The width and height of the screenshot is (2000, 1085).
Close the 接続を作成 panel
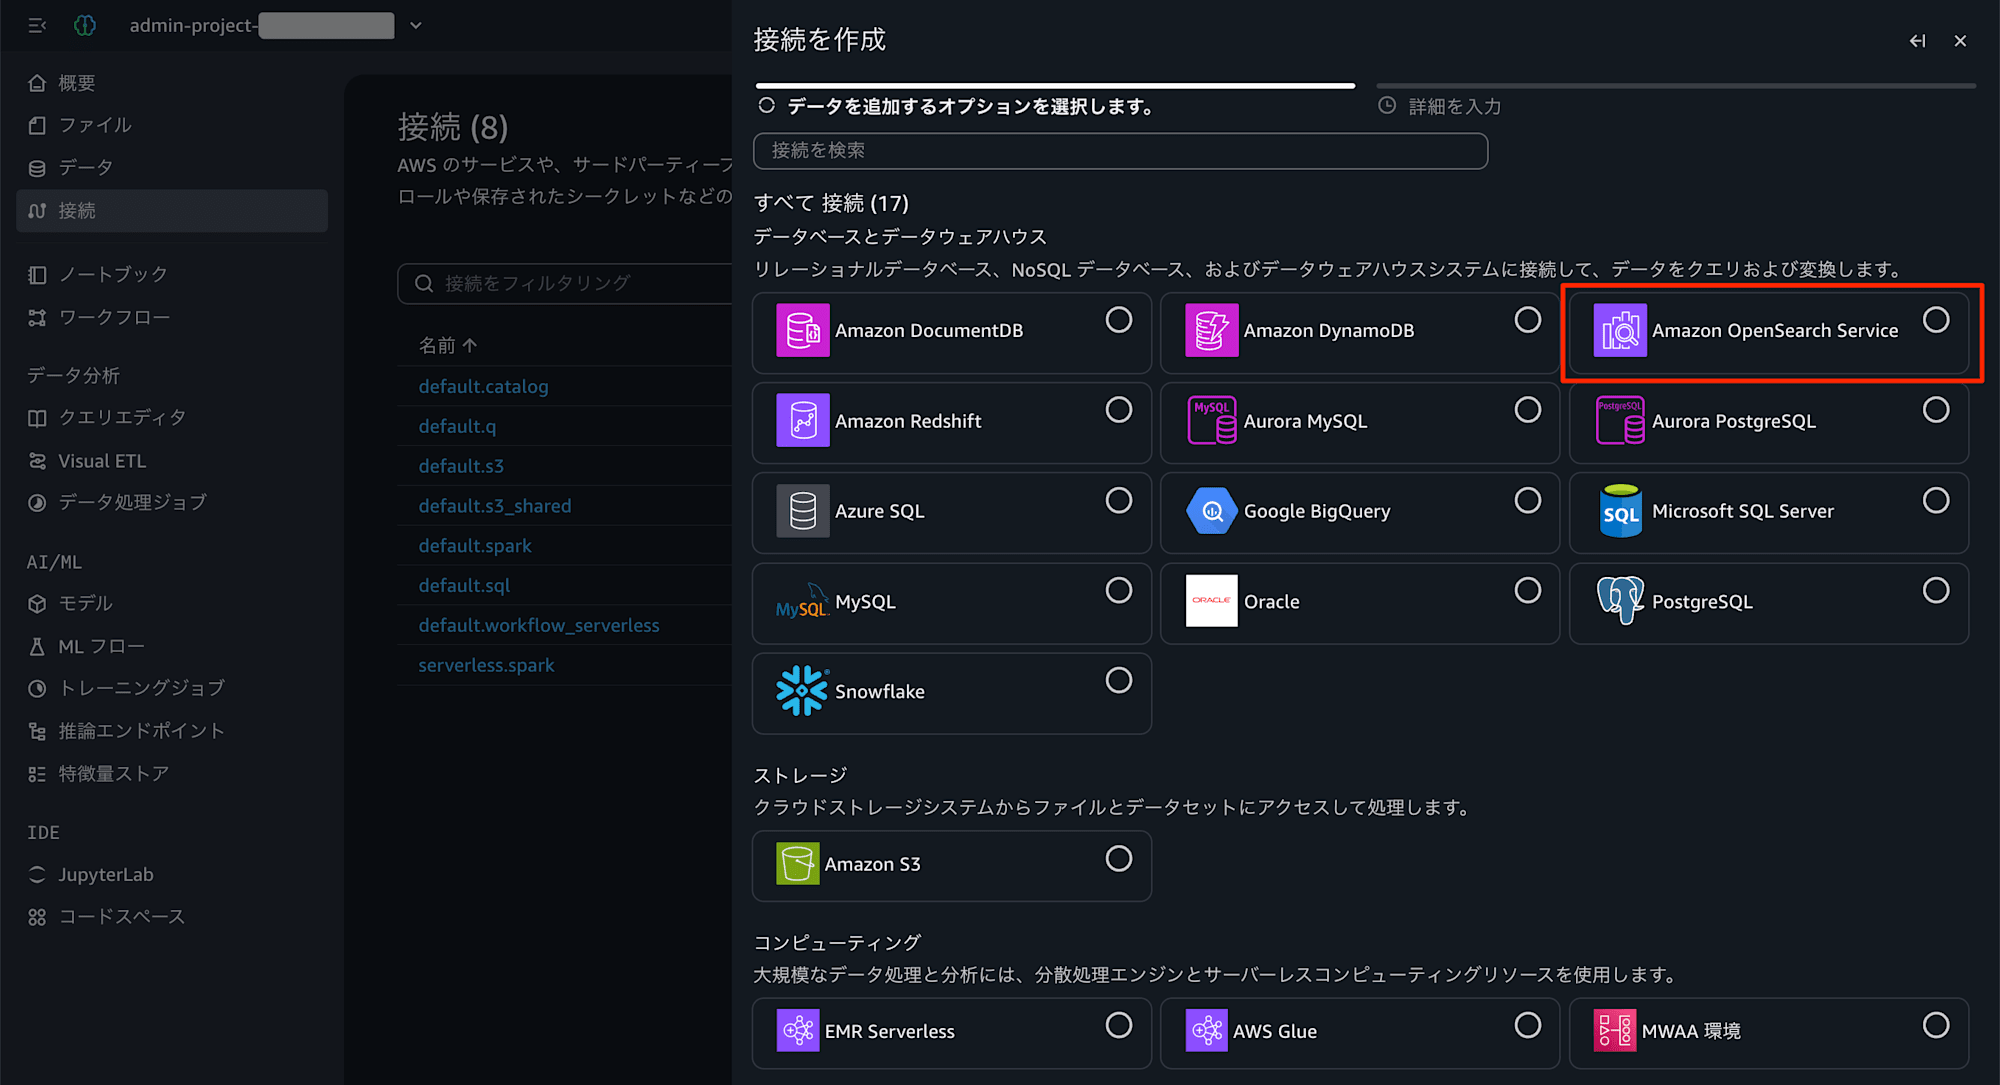pos(1960,41)
